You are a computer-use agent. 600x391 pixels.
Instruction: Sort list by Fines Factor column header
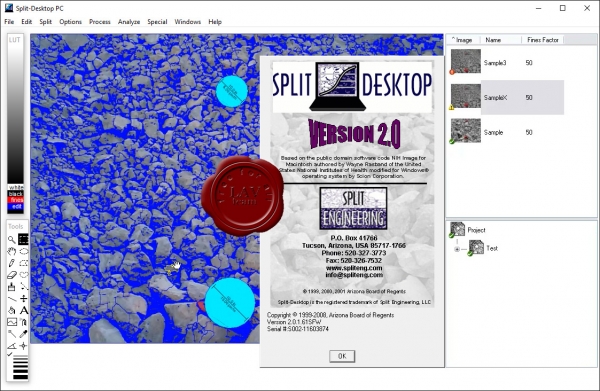[x=543, y=40]
